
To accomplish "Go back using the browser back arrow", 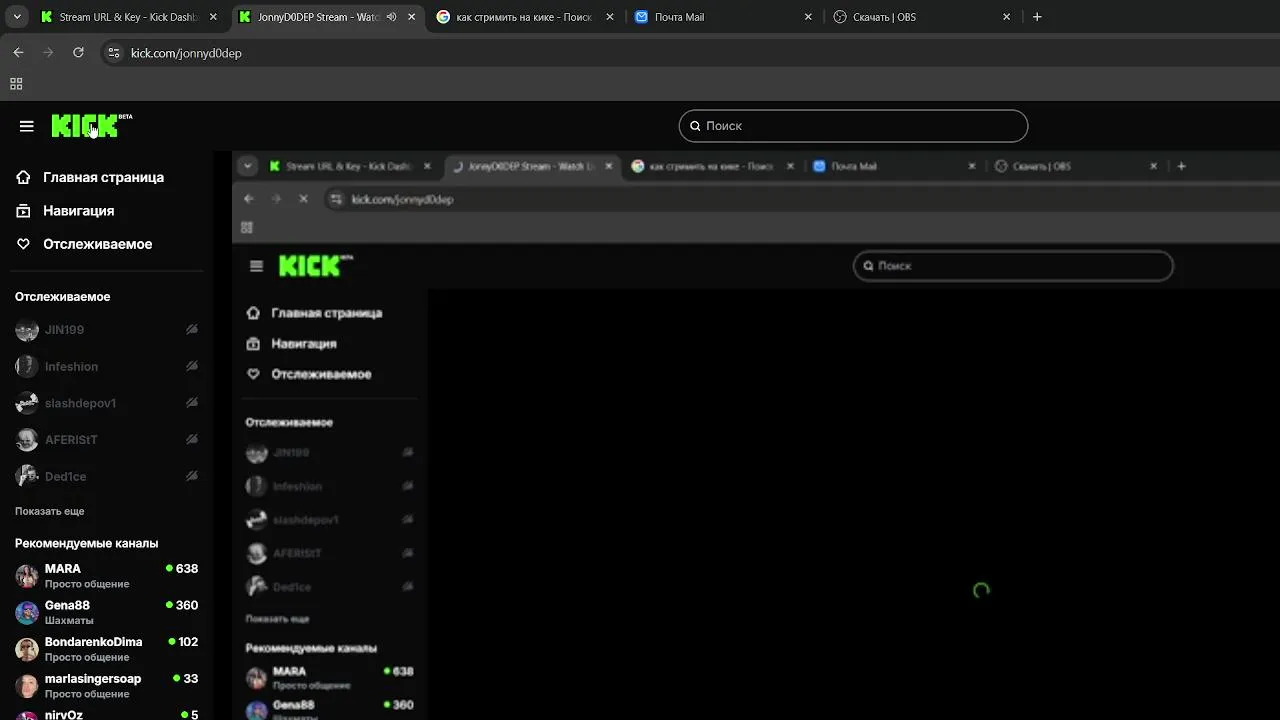I will click(18, 53).
